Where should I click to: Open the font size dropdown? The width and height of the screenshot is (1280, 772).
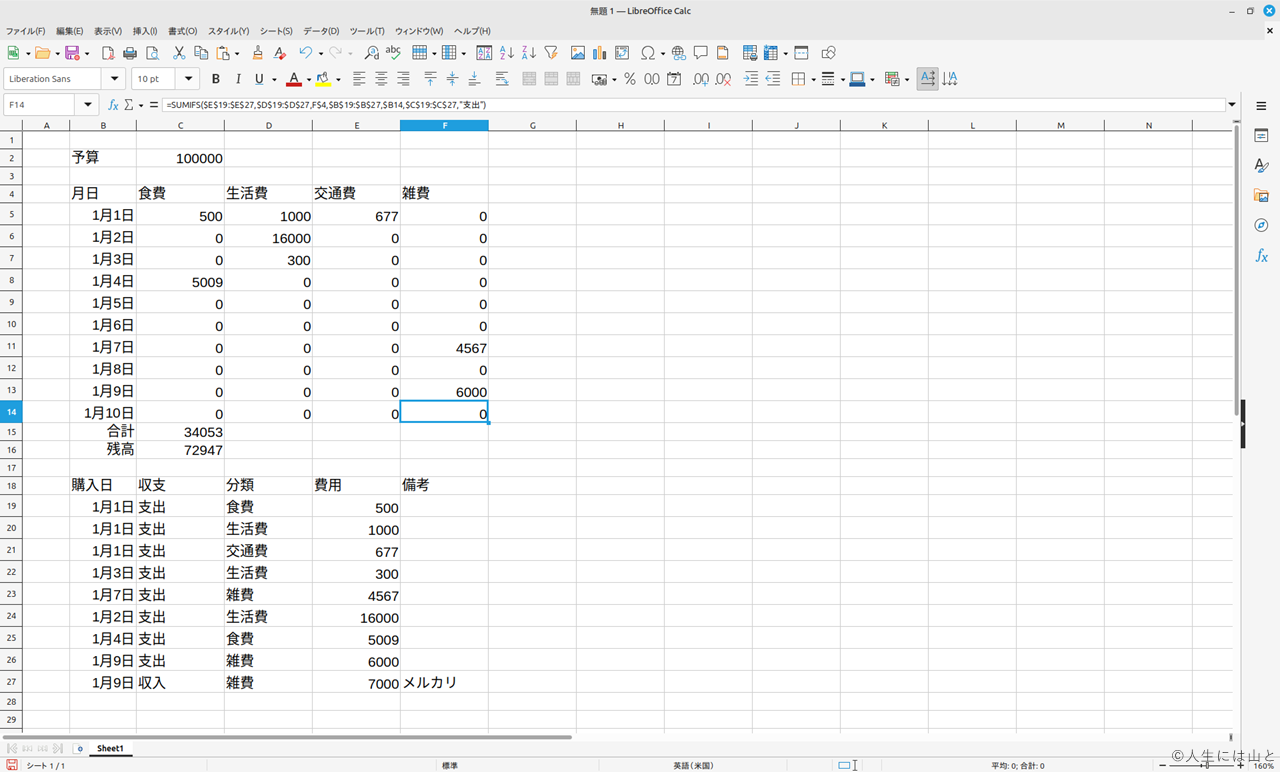point(188,79)
